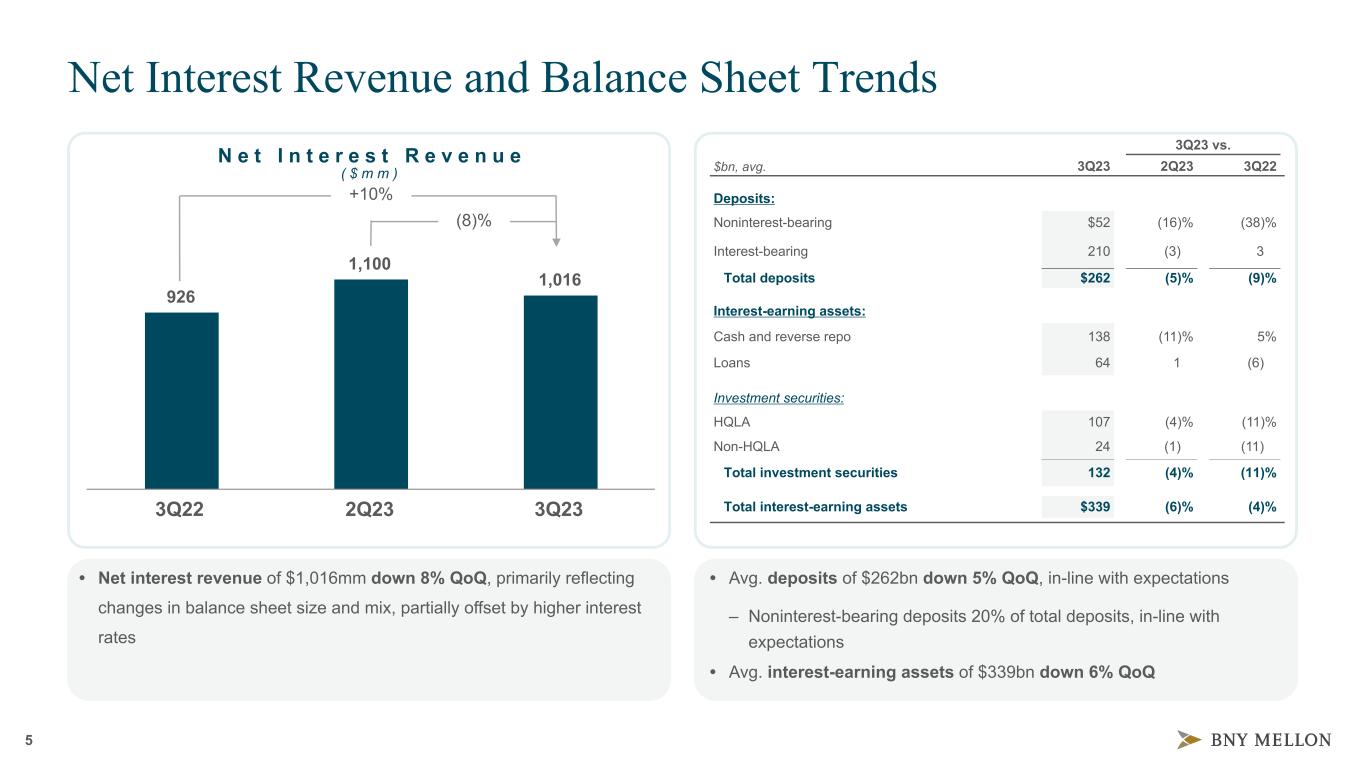
Task: Select the slide title heading text
Action: 502,80
